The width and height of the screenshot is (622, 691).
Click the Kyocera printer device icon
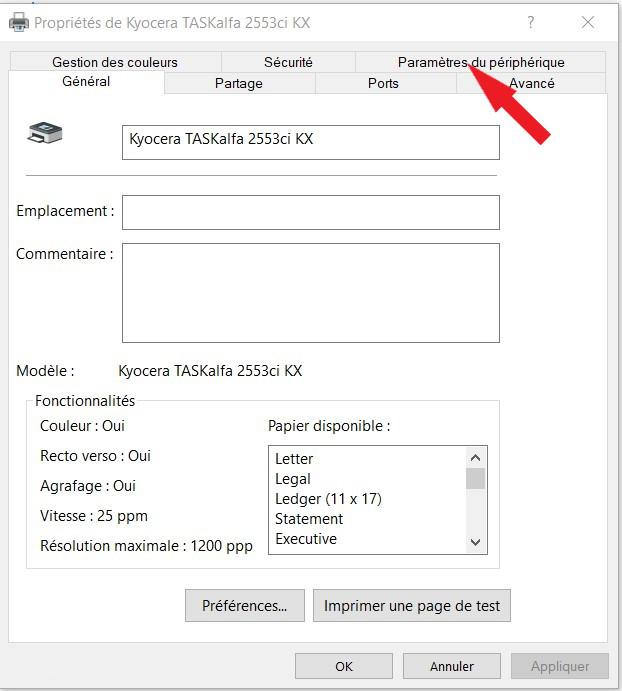45,133
